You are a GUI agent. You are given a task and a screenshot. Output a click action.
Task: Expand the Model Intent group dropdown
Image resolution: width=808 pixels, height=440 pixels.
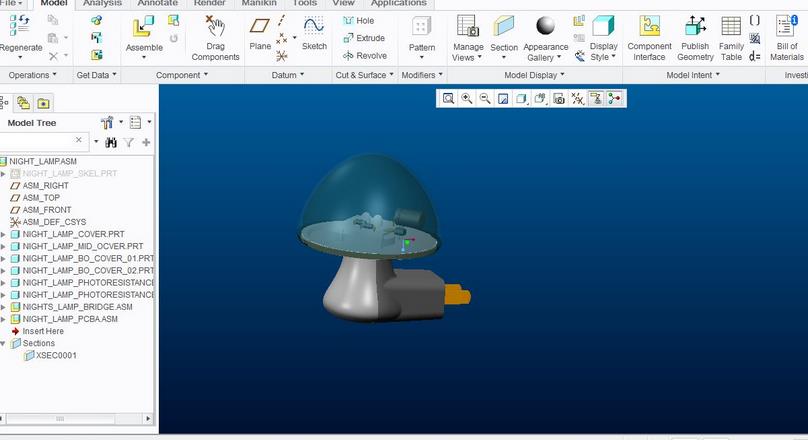718,75
